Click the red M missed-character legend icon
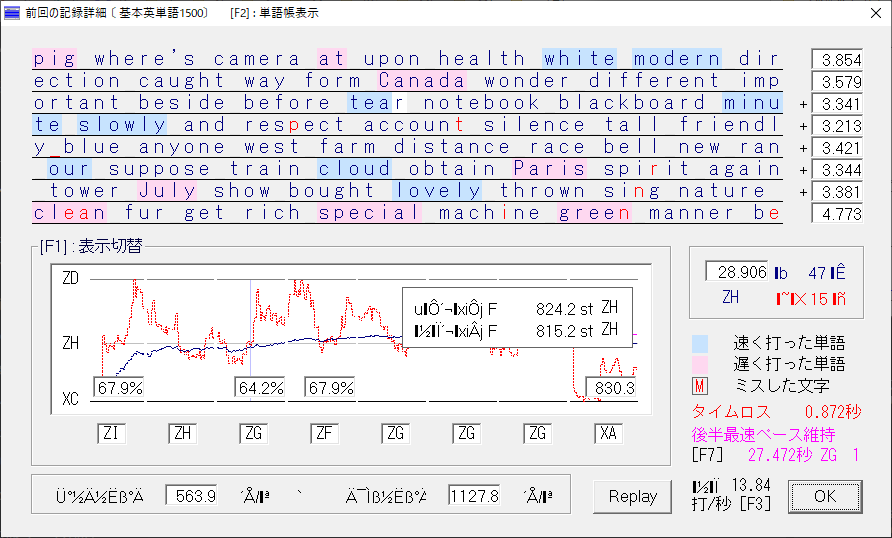This screenshot has height=538, width=892. (700, 386)
